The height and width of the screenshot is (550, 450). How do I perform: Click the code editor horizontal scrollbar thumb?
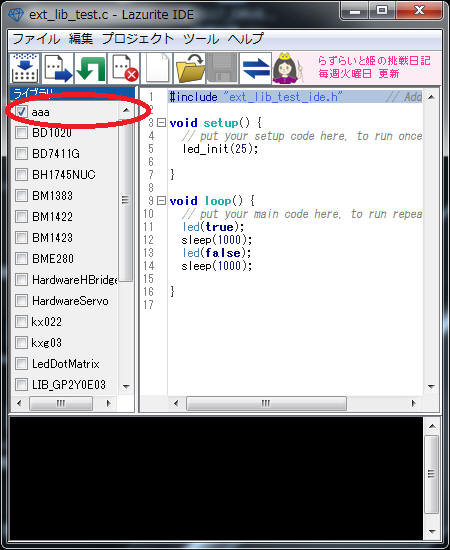pyautogui.click(x=266, y=403)
